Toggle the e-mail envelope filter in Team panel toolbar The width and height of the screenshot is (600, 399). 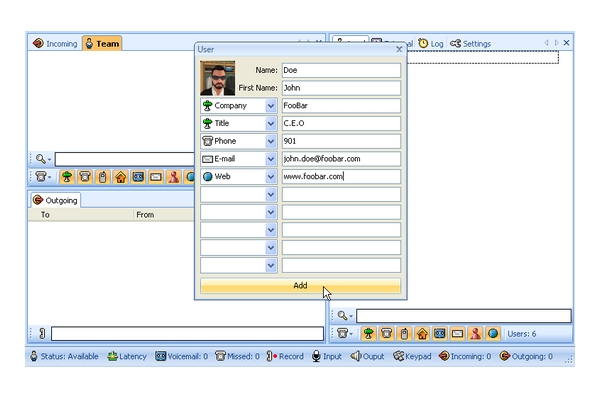156,177
